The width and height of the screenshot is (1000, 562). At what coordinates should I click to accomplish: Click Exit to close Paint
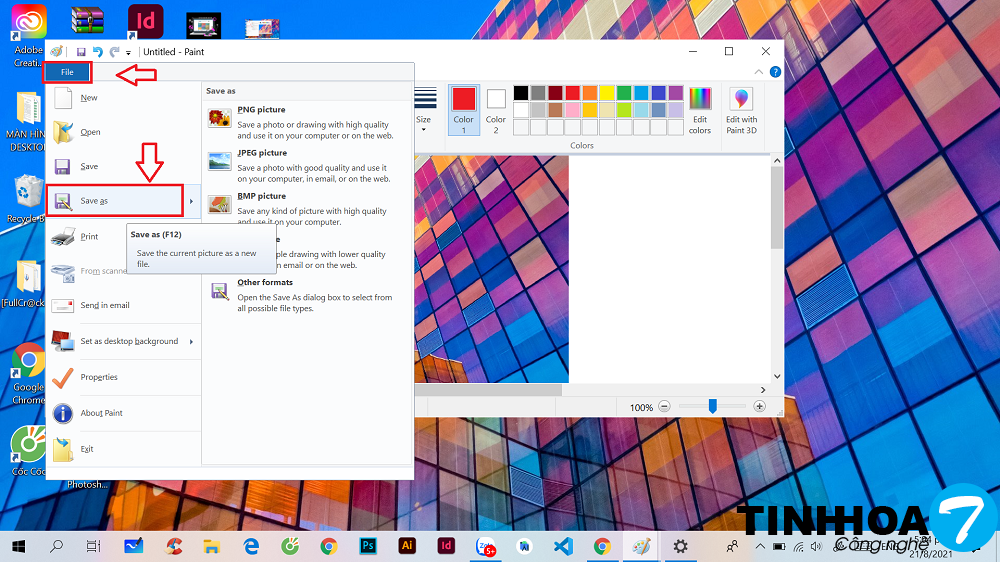point(87,449)
